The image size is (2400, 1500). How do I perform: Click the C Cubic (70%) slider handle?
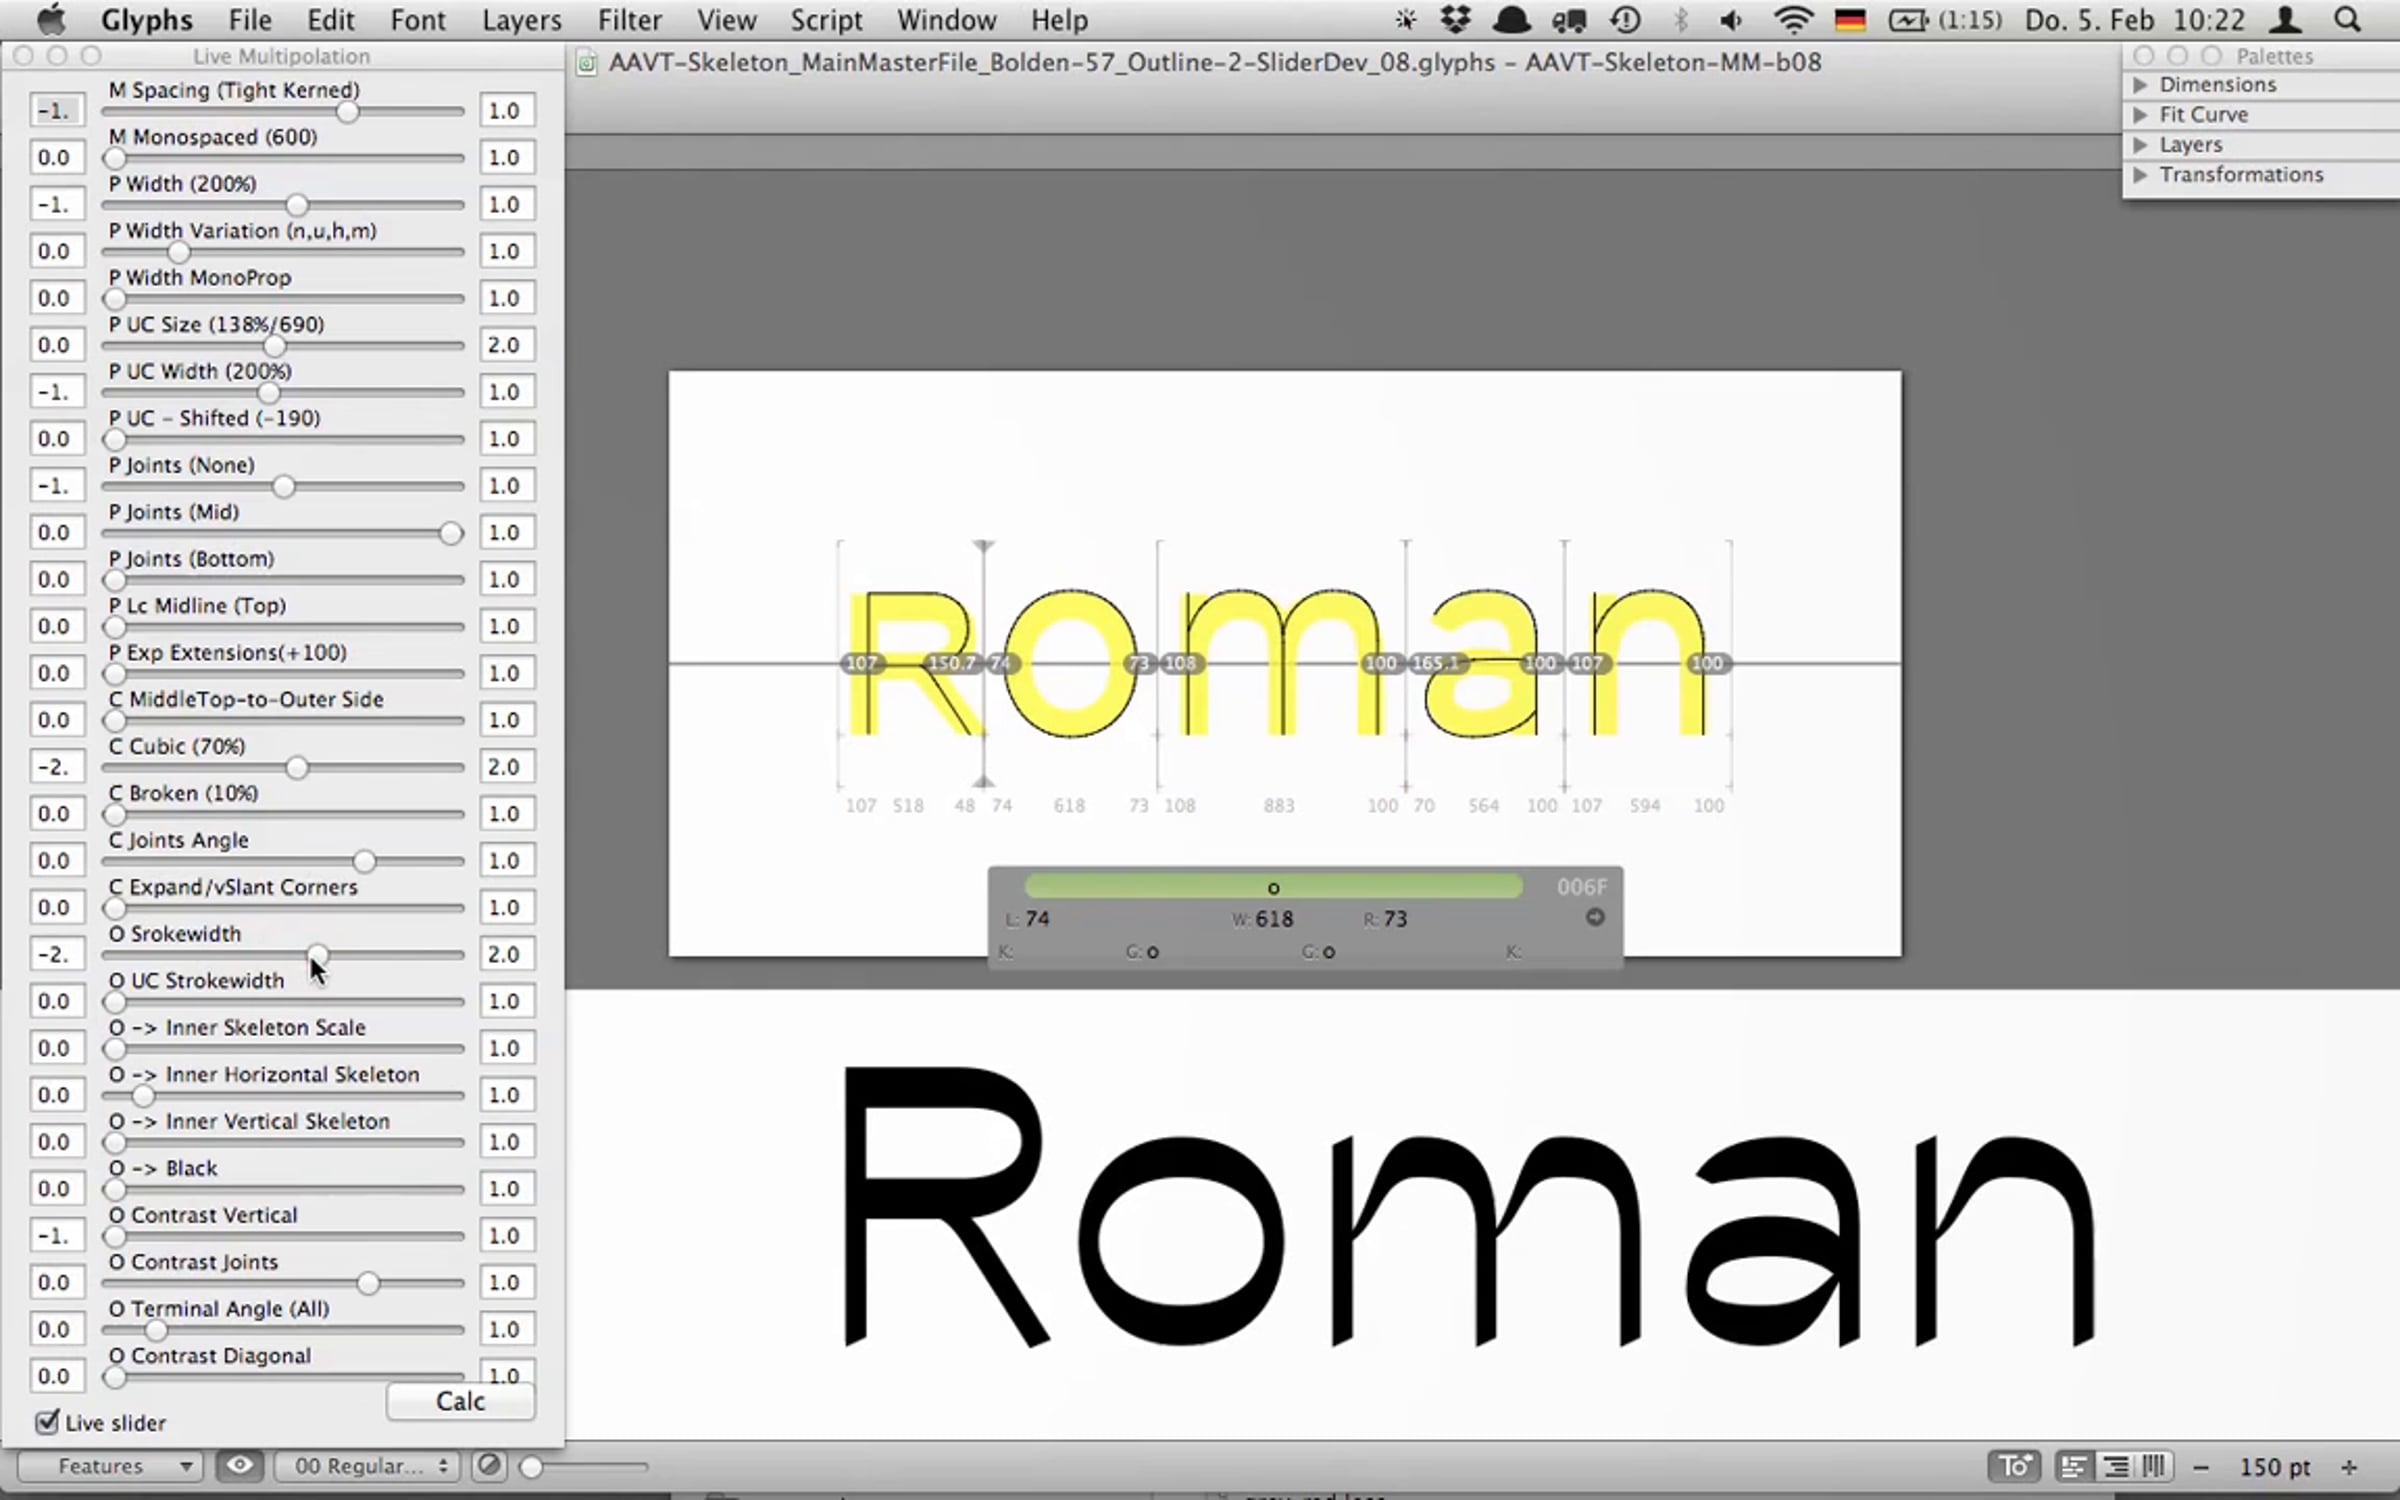[x=297, y=767]
